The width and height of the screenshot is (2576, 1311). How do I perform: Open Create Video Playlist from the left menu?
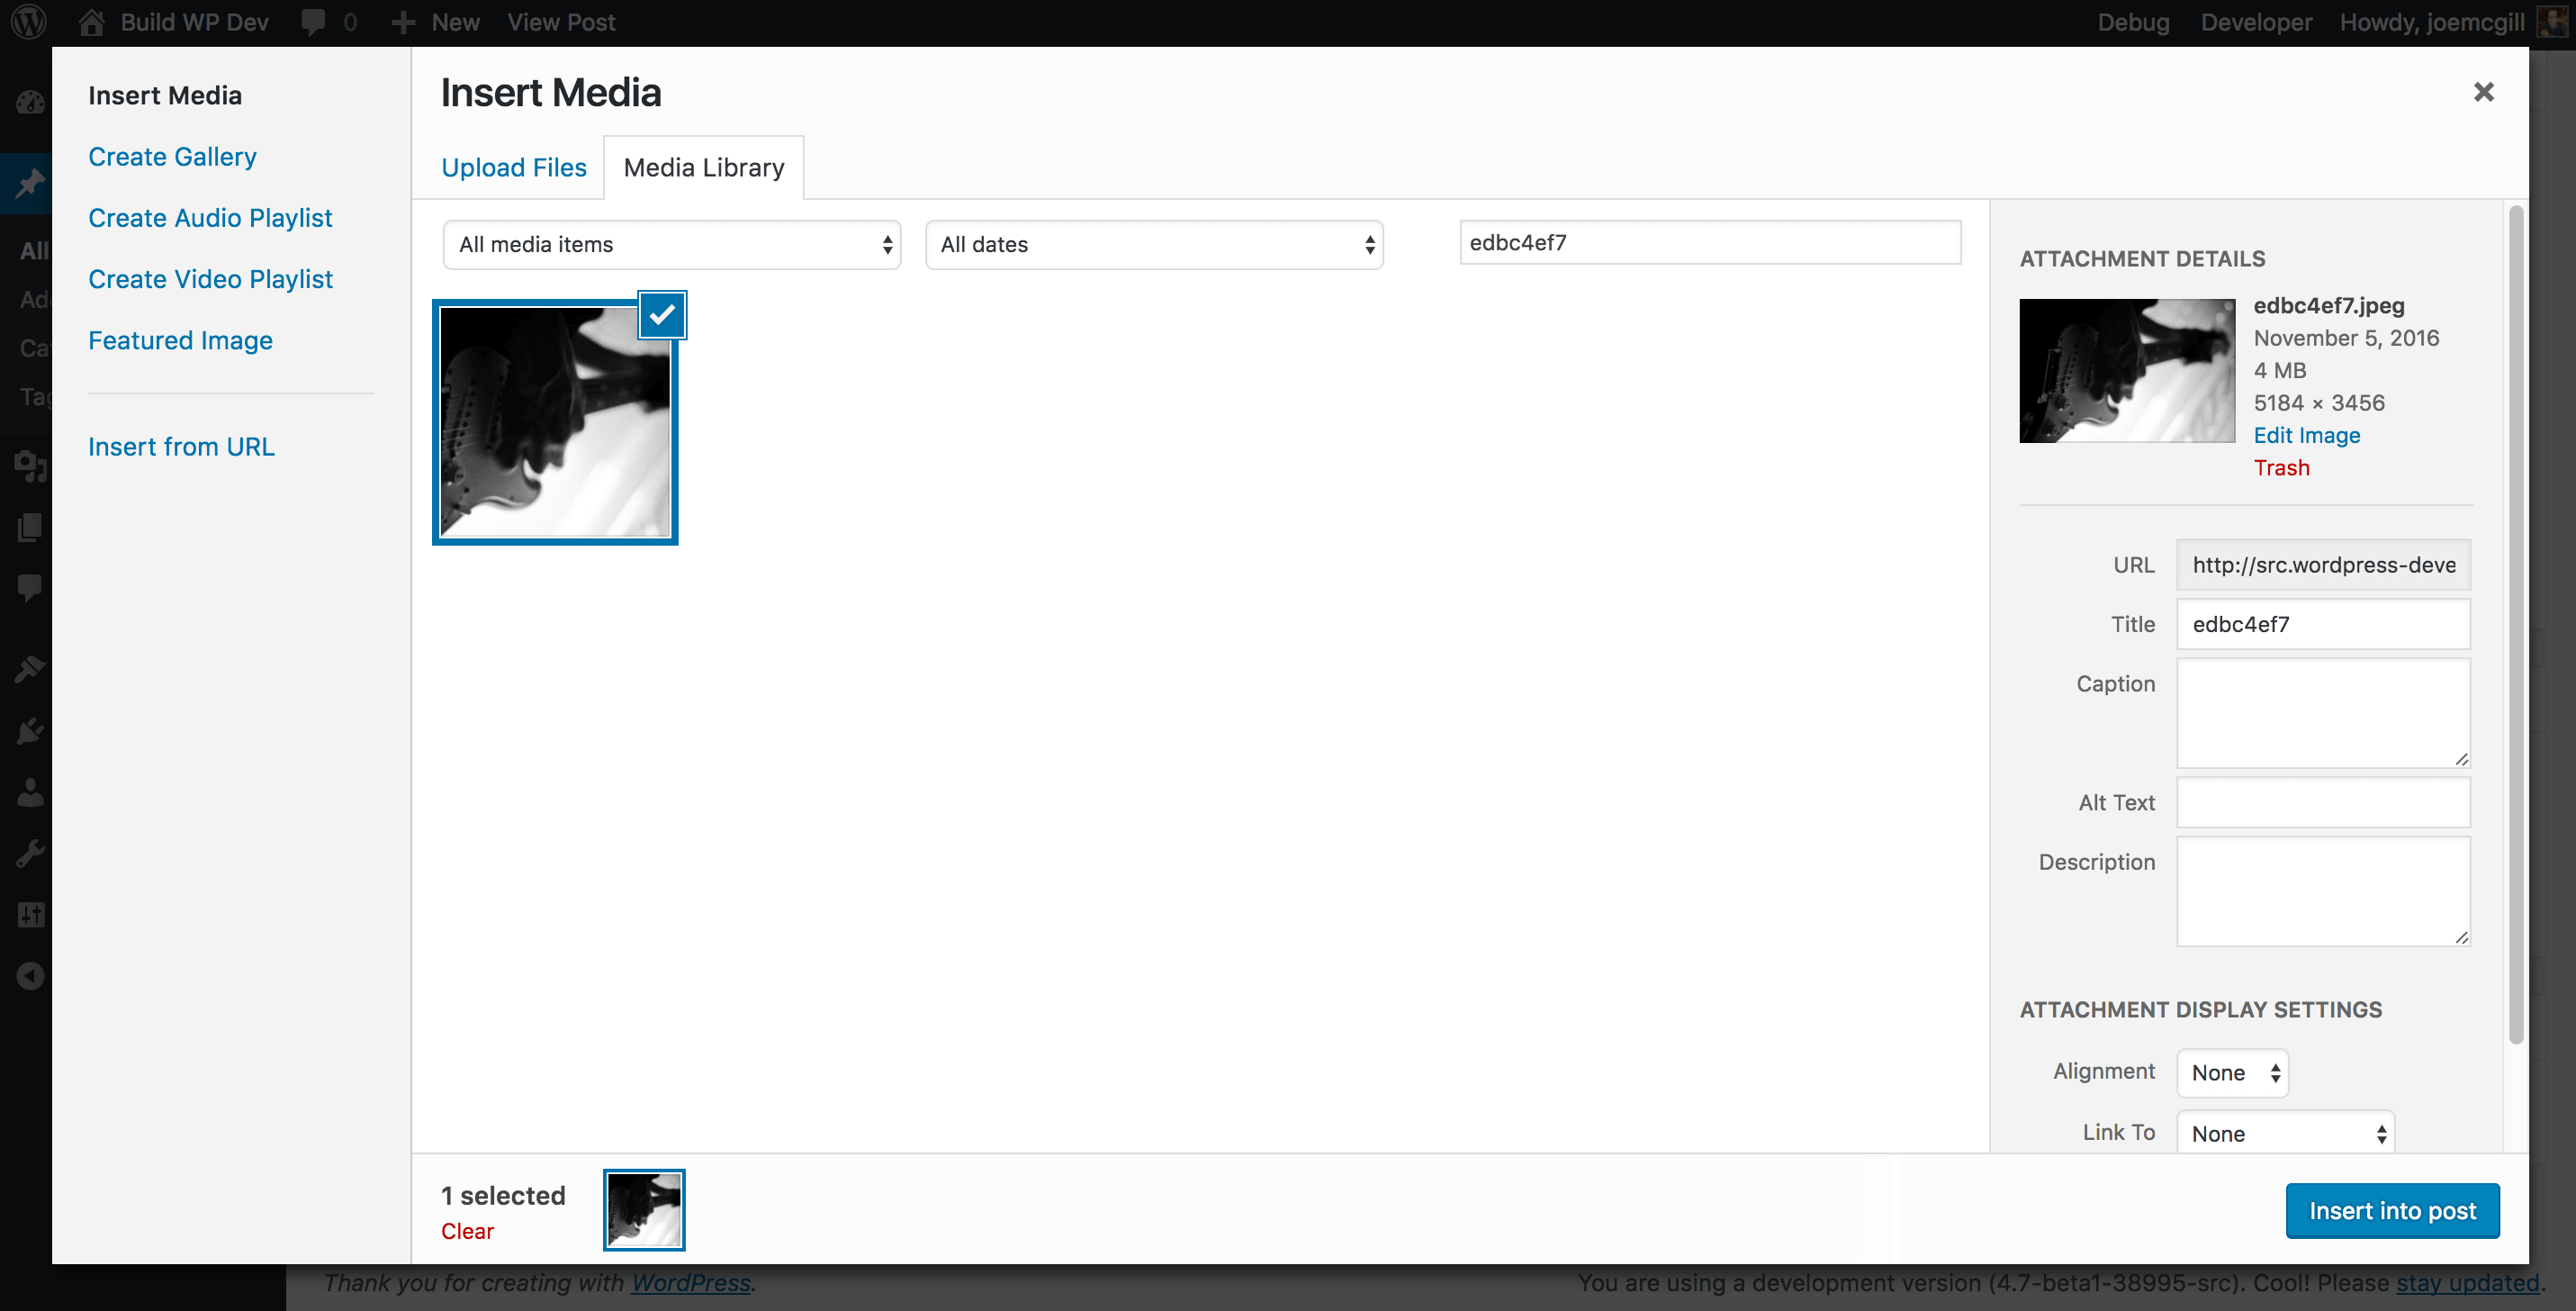click(210, 279)
